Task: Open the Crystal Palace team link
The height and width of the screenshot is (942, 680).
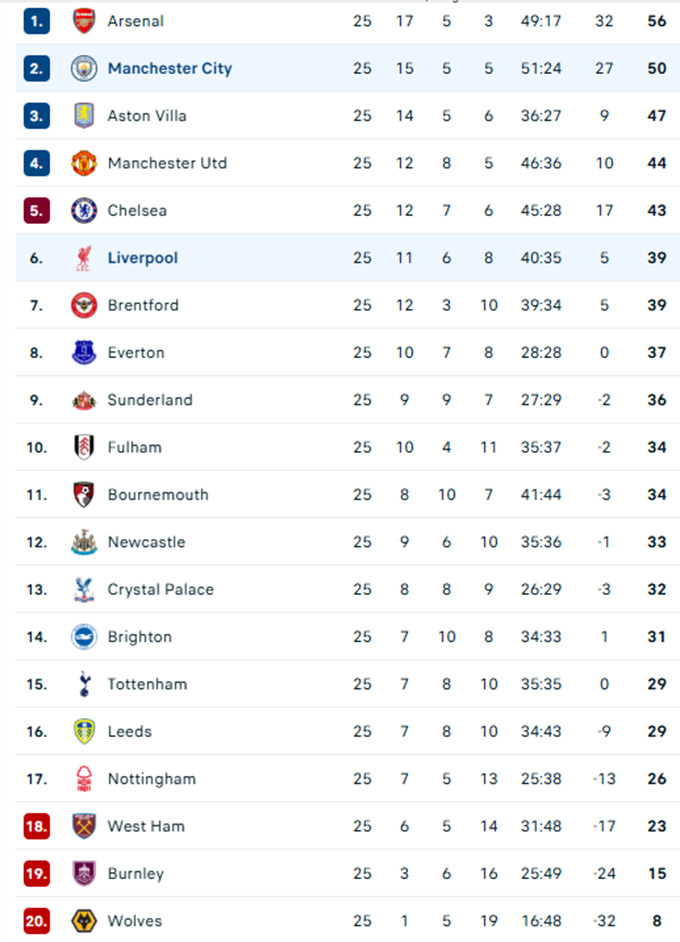Action: pos(161,589)
